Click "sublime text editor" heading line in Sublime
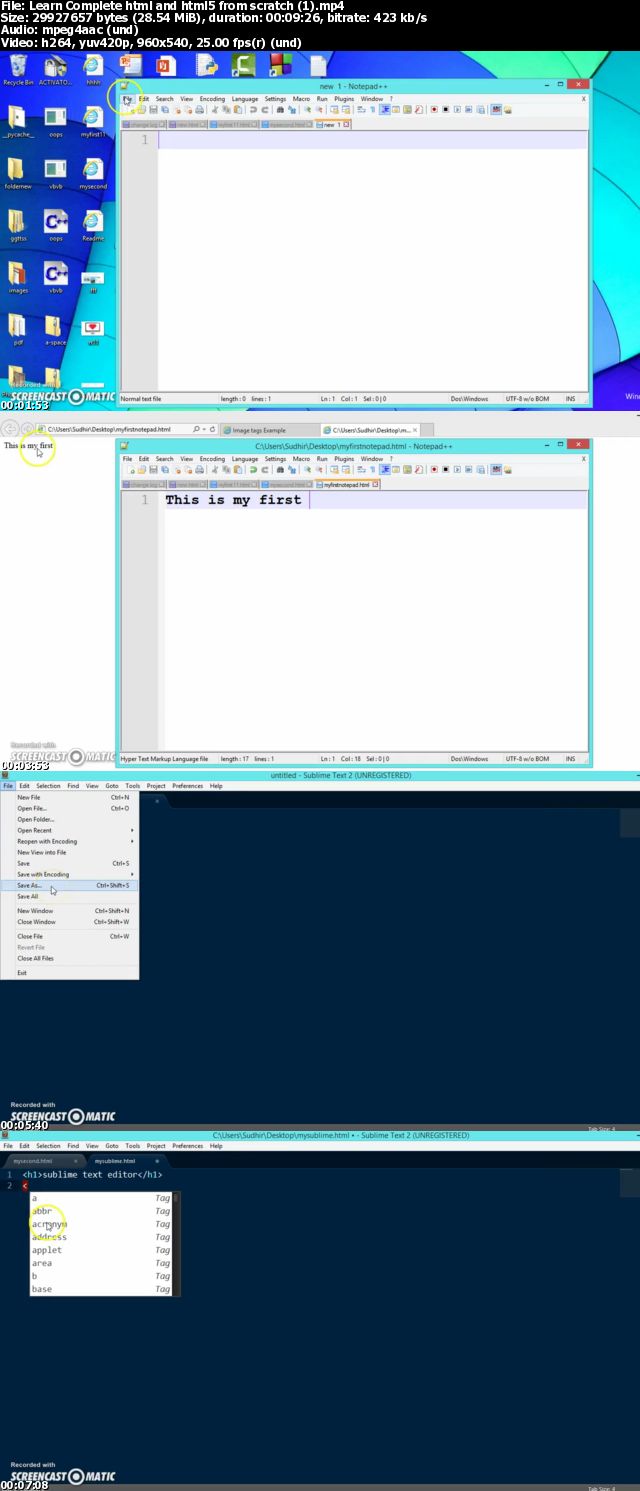Image resolution: width=640 pixels, height=1491 pixels. click(x=92, y=1174)
